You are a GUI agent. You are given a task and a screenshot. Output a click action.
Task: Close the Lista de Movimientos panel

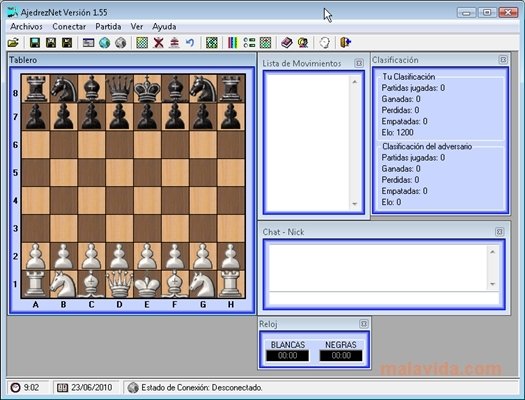359,63
